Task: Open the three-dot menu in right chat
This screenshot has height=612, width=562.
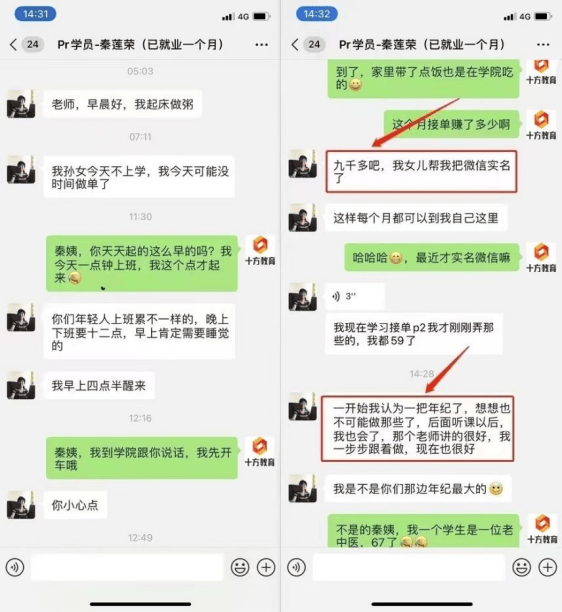Action: (x=543, y=45)
